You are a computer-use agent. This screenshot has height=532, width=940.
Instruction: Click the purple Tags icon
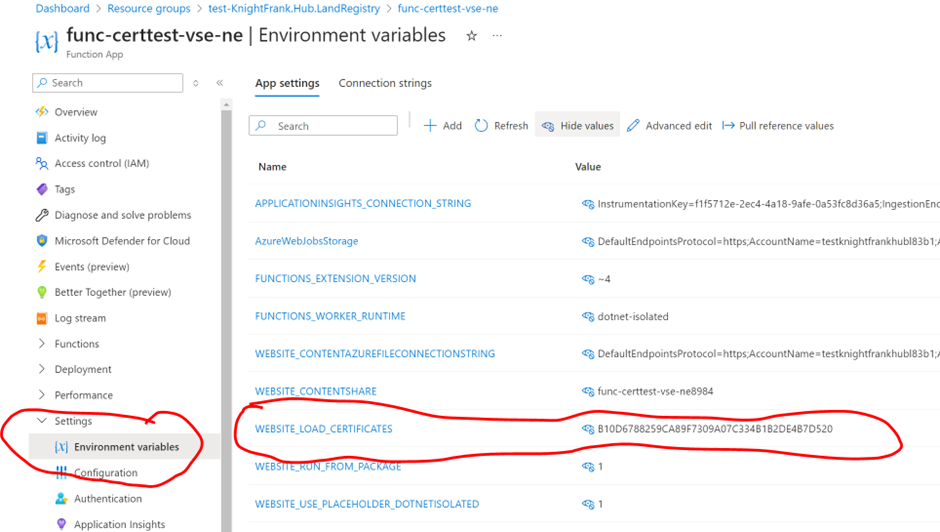point(42,189)
